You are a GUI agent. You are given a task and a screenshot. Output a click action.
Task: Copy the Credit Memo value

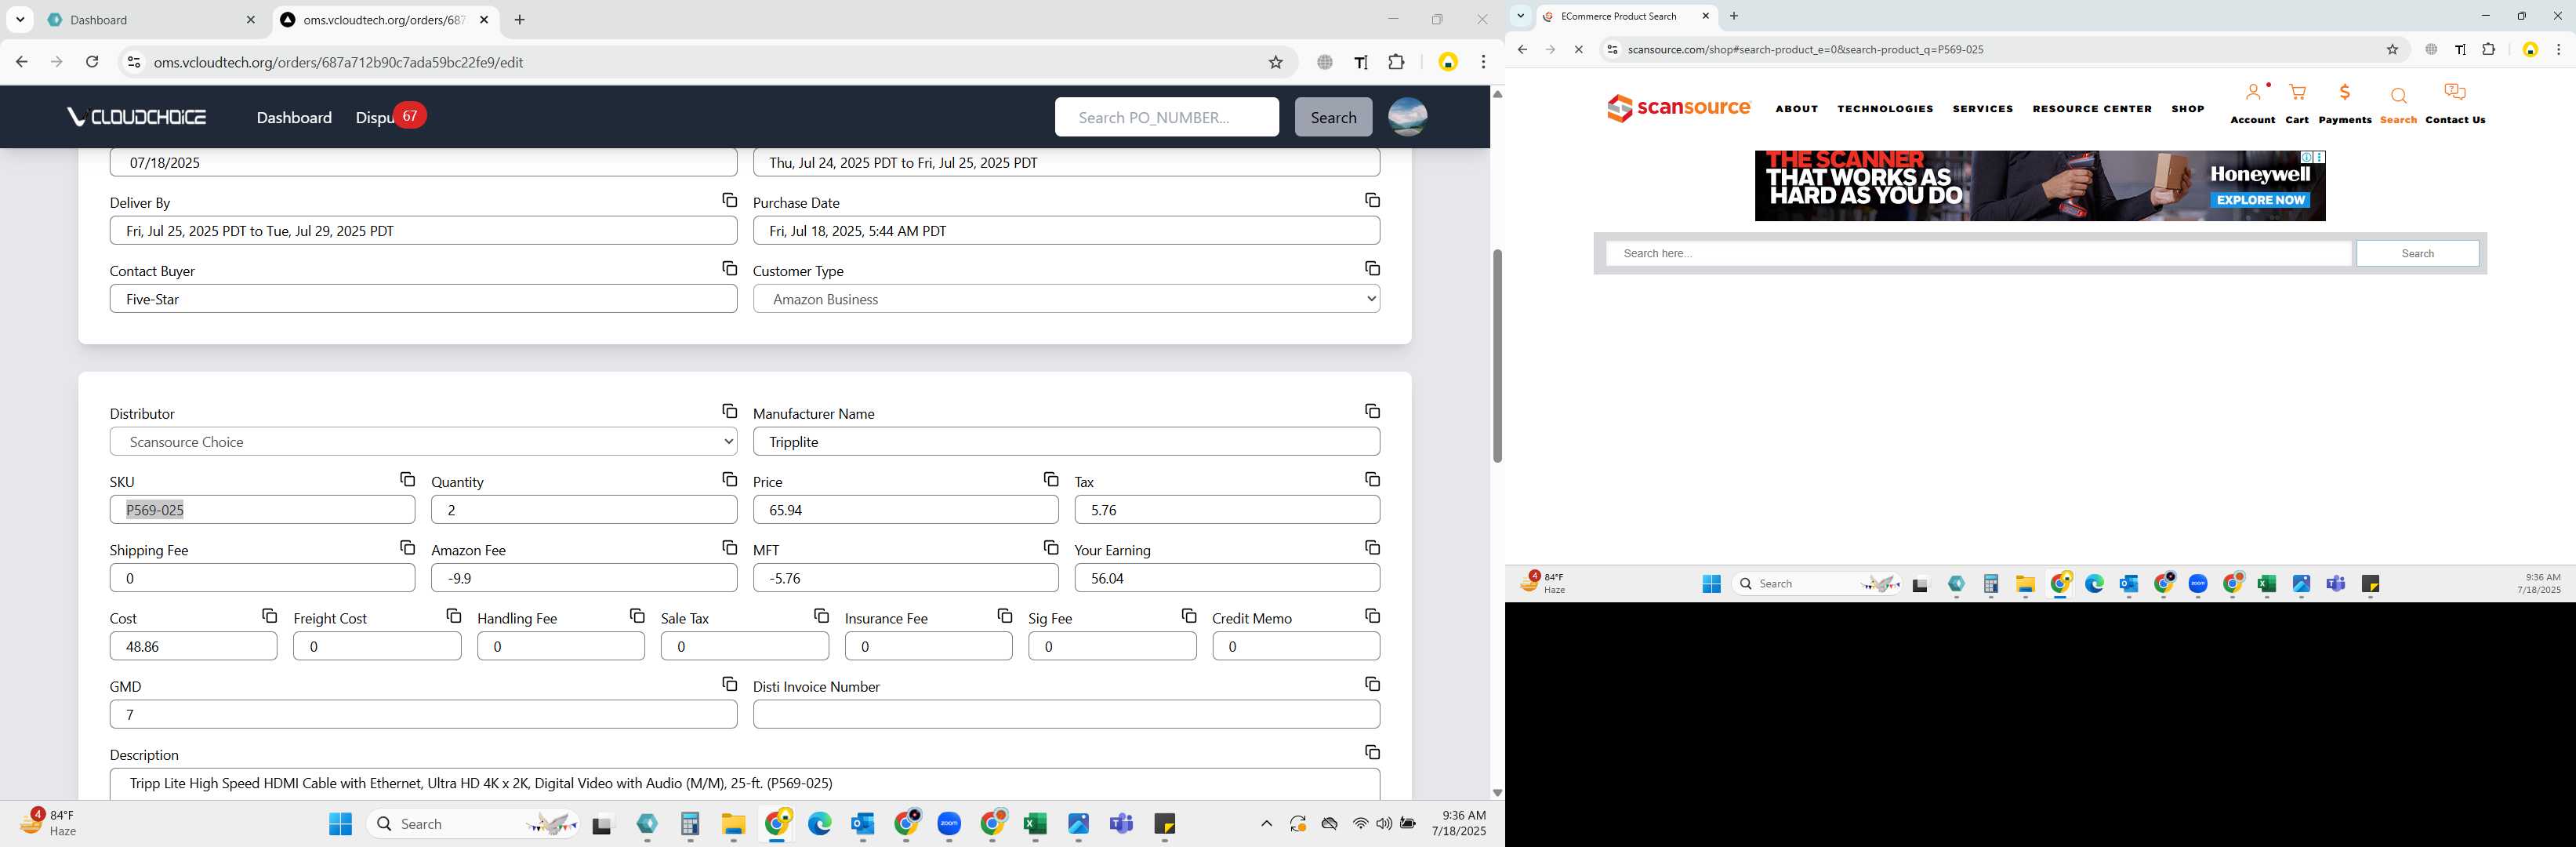pos(1372,616)
